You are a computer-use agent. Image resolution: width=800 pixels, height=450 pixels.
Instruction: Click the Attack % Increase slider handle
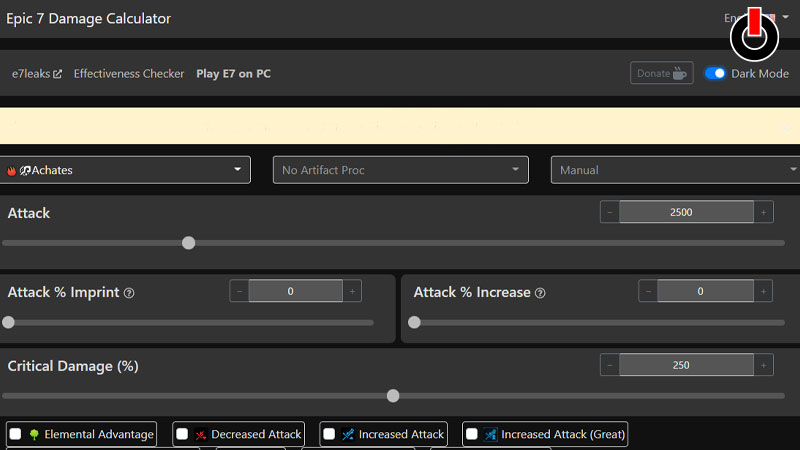(x=414, y=322)
